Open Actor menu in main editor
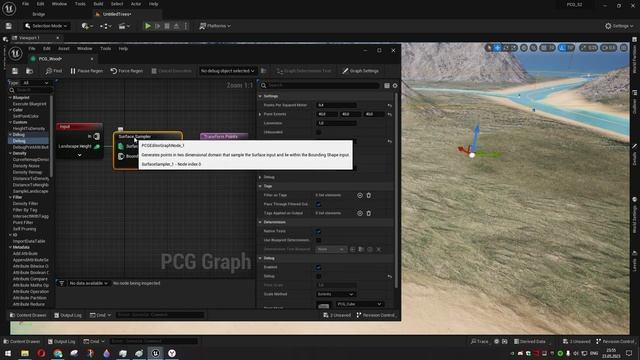 click(136, 4)
